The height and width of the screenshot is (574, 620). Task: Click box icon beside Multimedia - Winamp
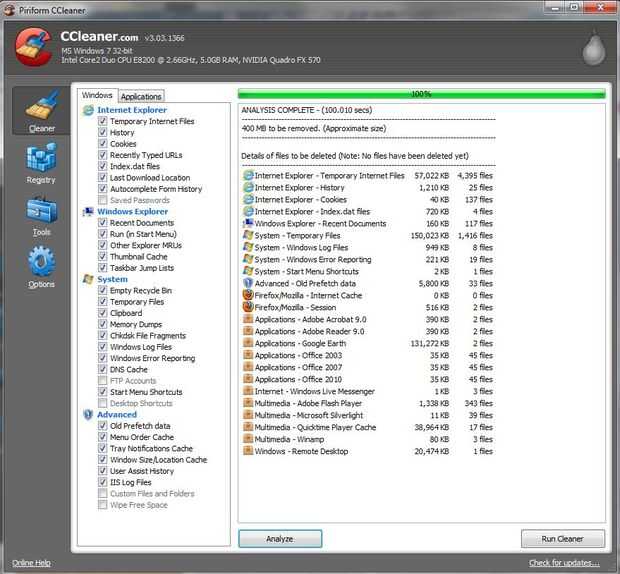(248, 439)
